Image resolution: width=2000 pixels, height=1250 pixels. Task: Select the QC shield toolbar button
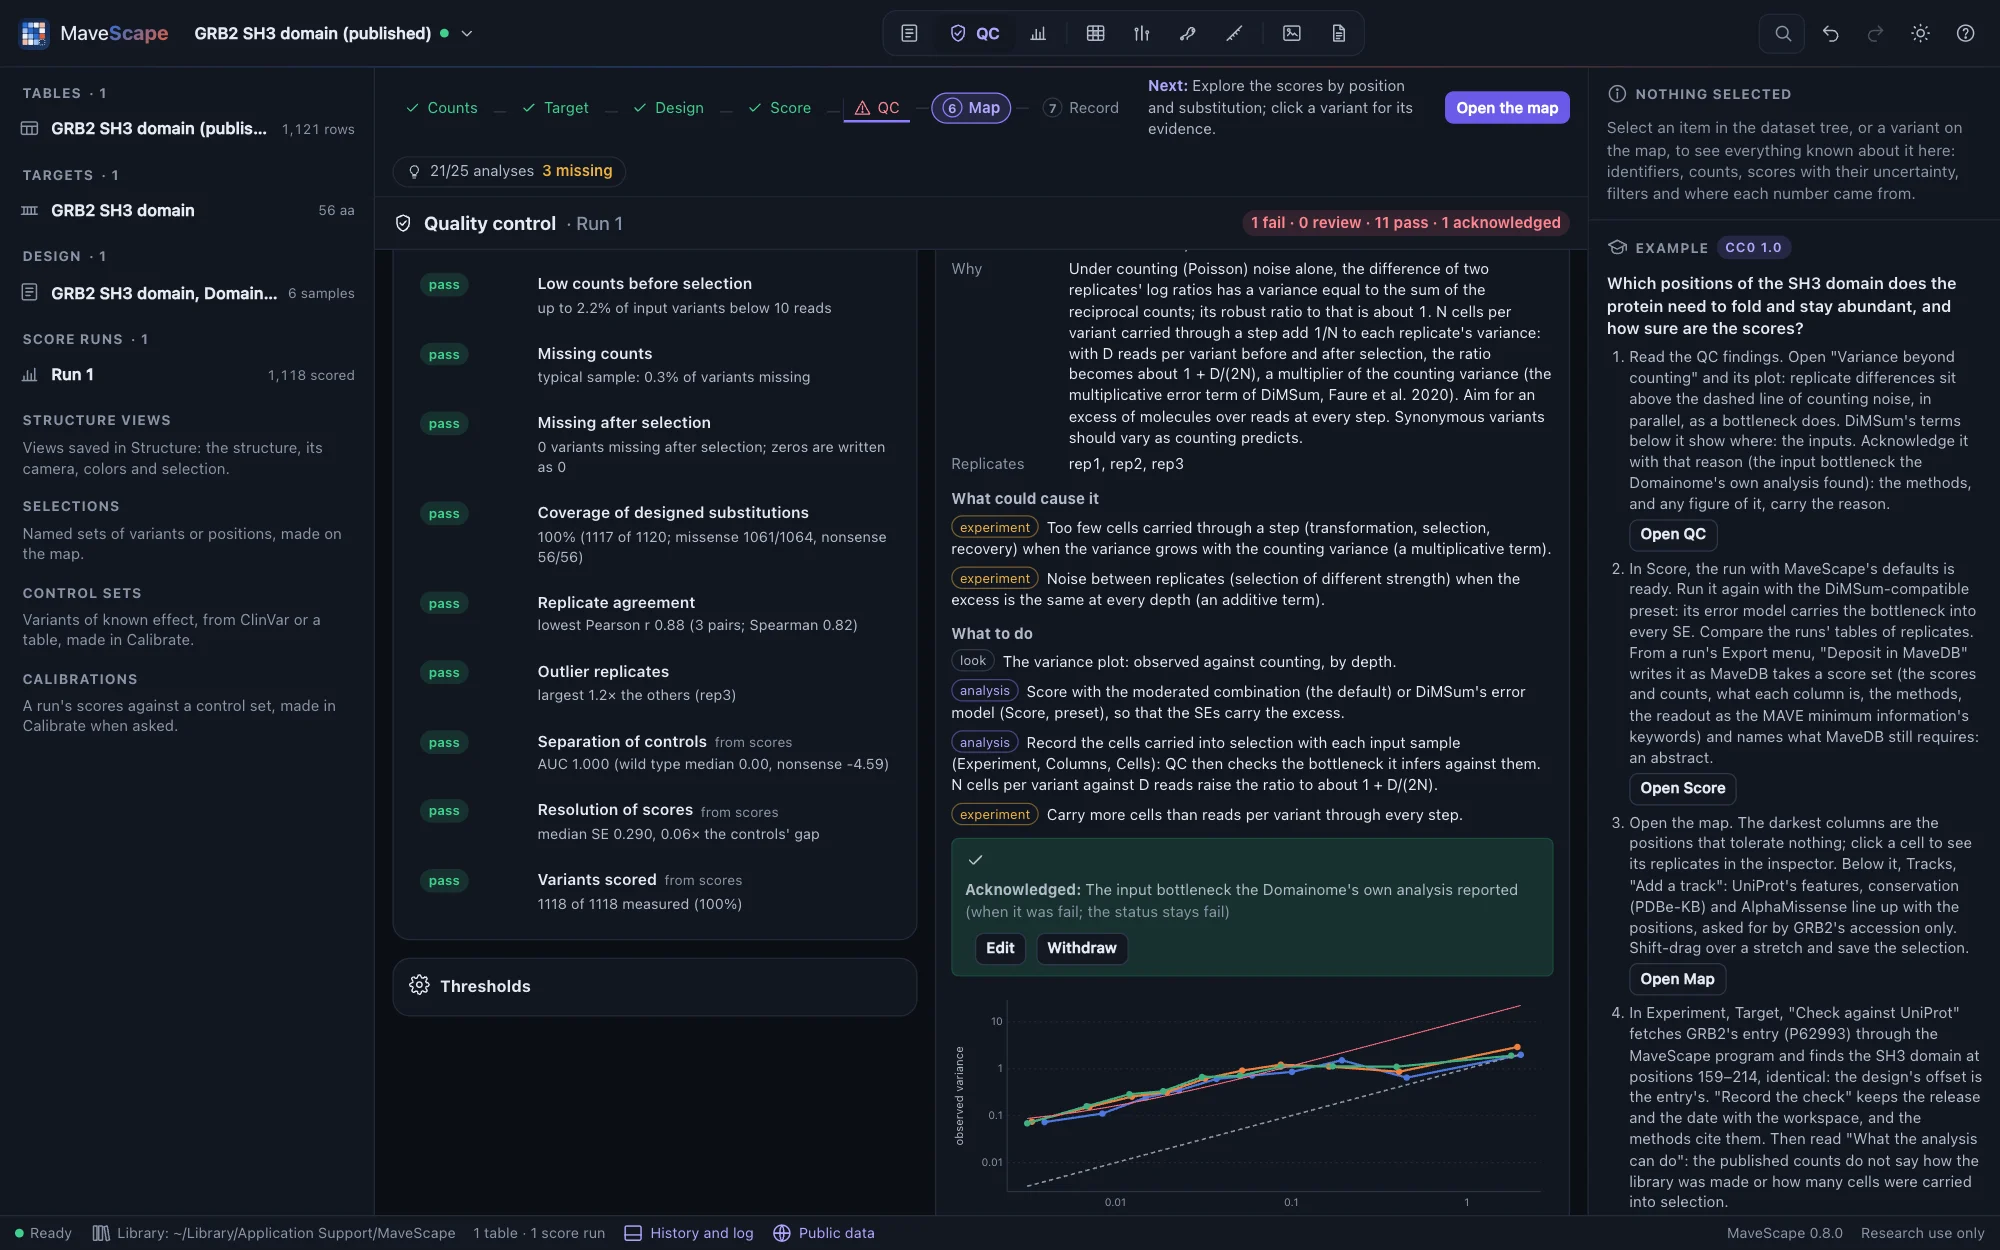pyautogui.click(x=974, y=33)
